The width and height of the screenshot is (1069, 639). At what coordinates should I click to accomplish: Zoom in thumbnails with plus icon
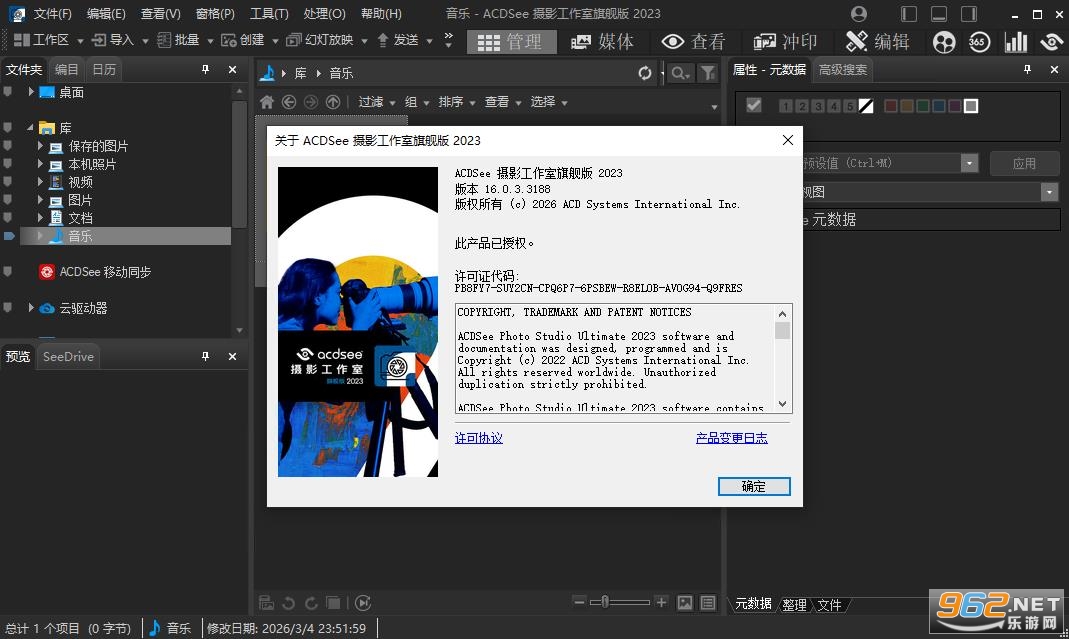pos(661,601)
